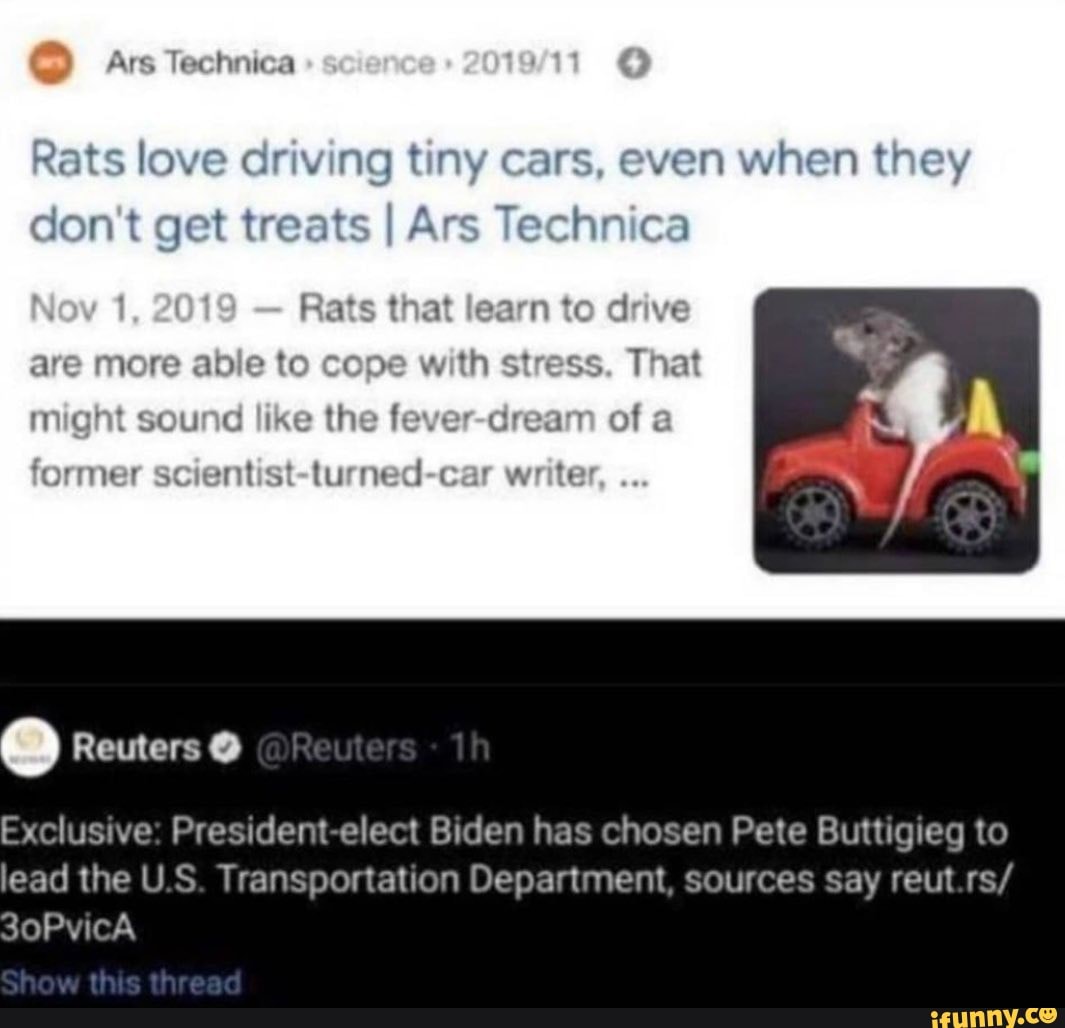1065x1028 pixels.
Task: Click the '1h' tweet timestamp
Action: point(471,748)
